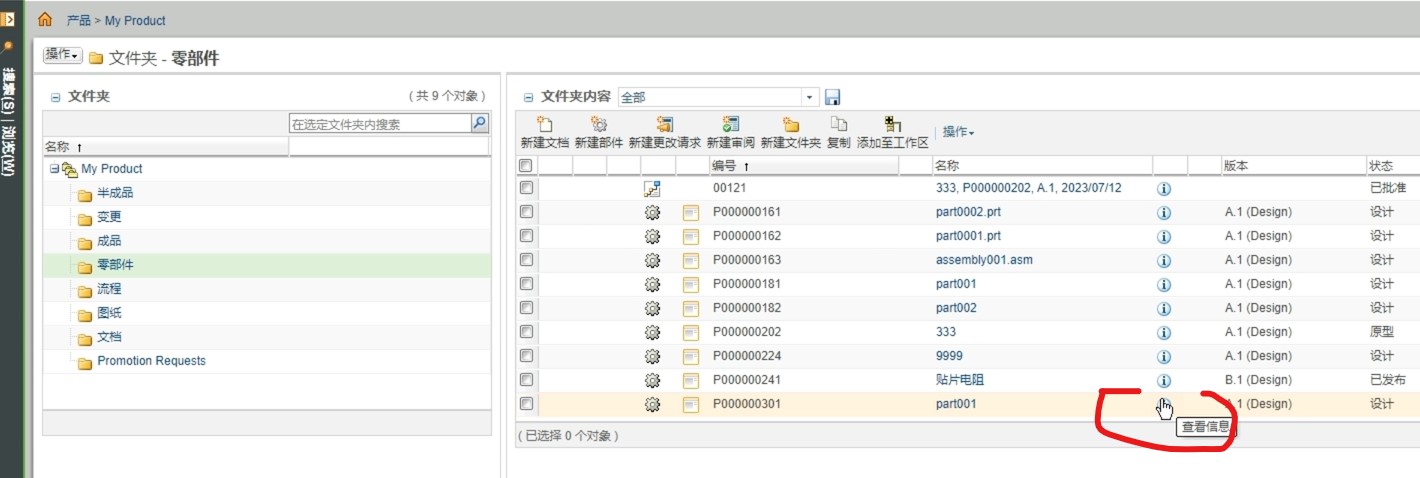This screenshot has height=478, width=1420.
Task: Select the 半成品 folder
Action: [x=115, y=193]
